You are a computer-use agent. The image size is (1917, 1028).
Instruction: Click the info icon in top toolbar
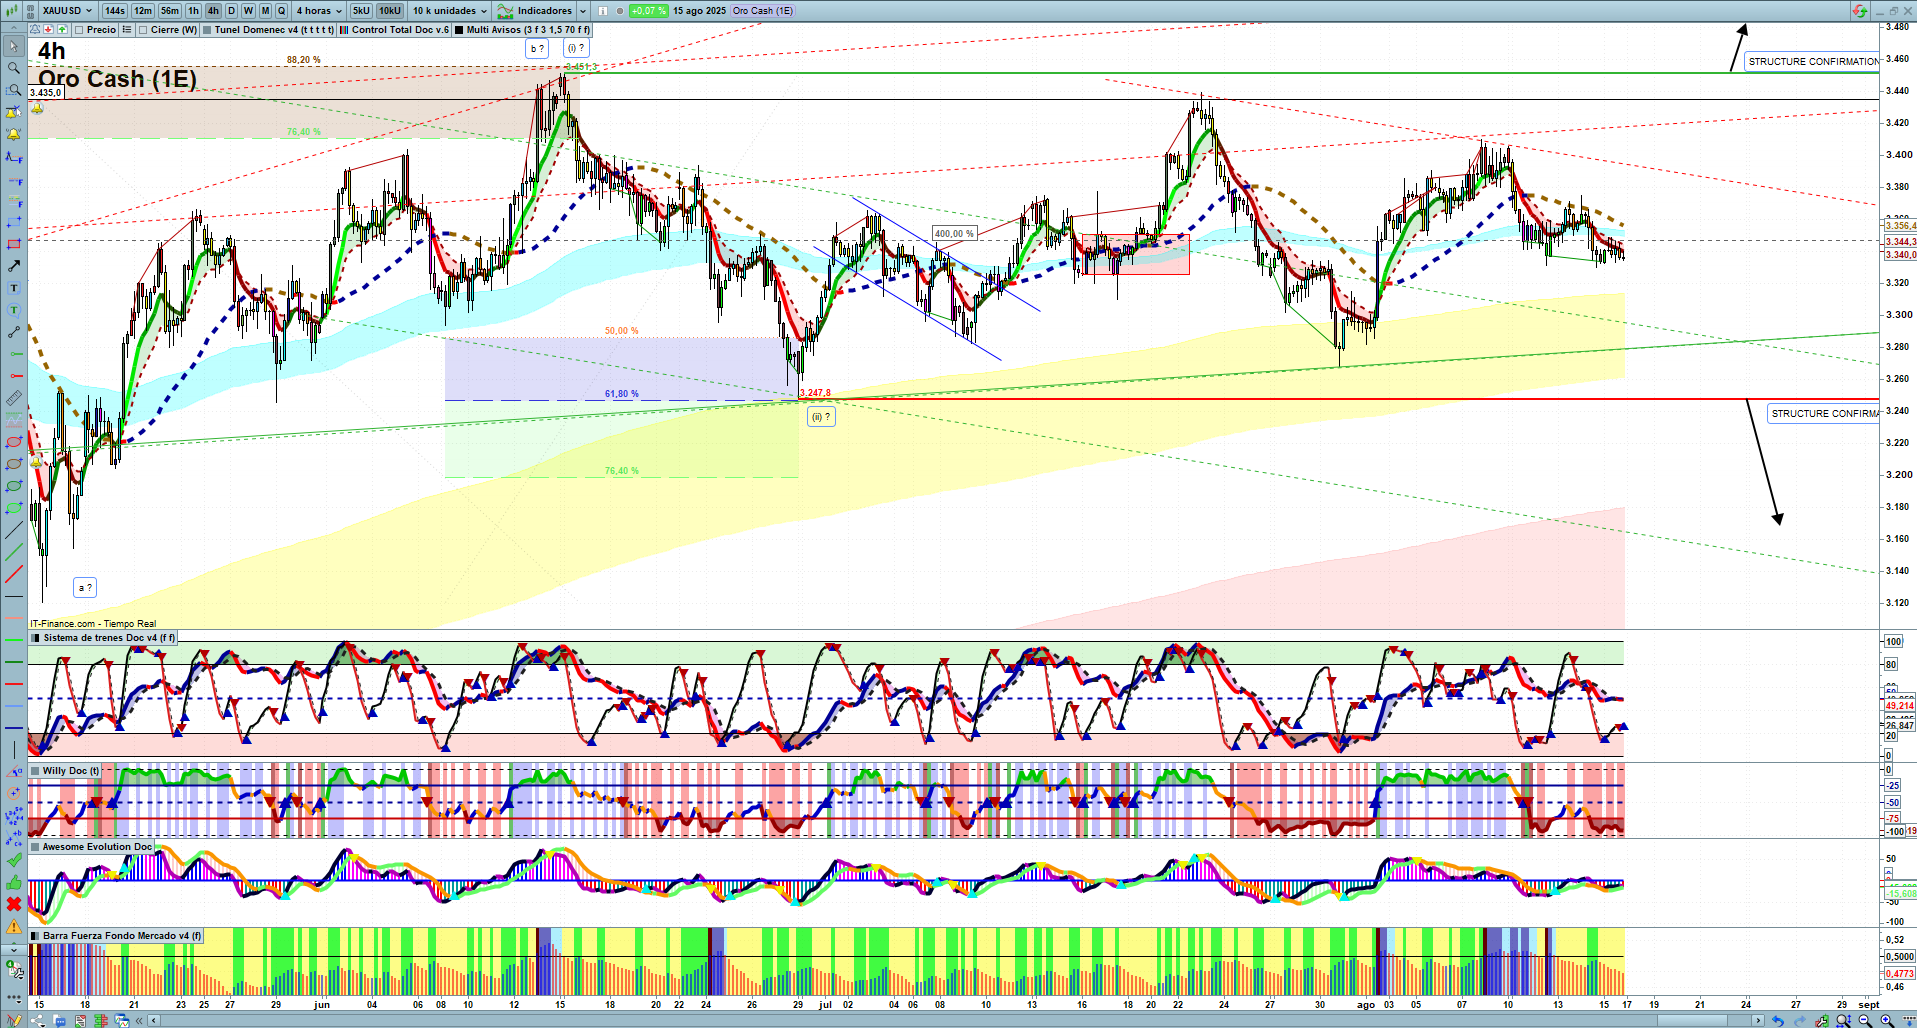[603, 11]
